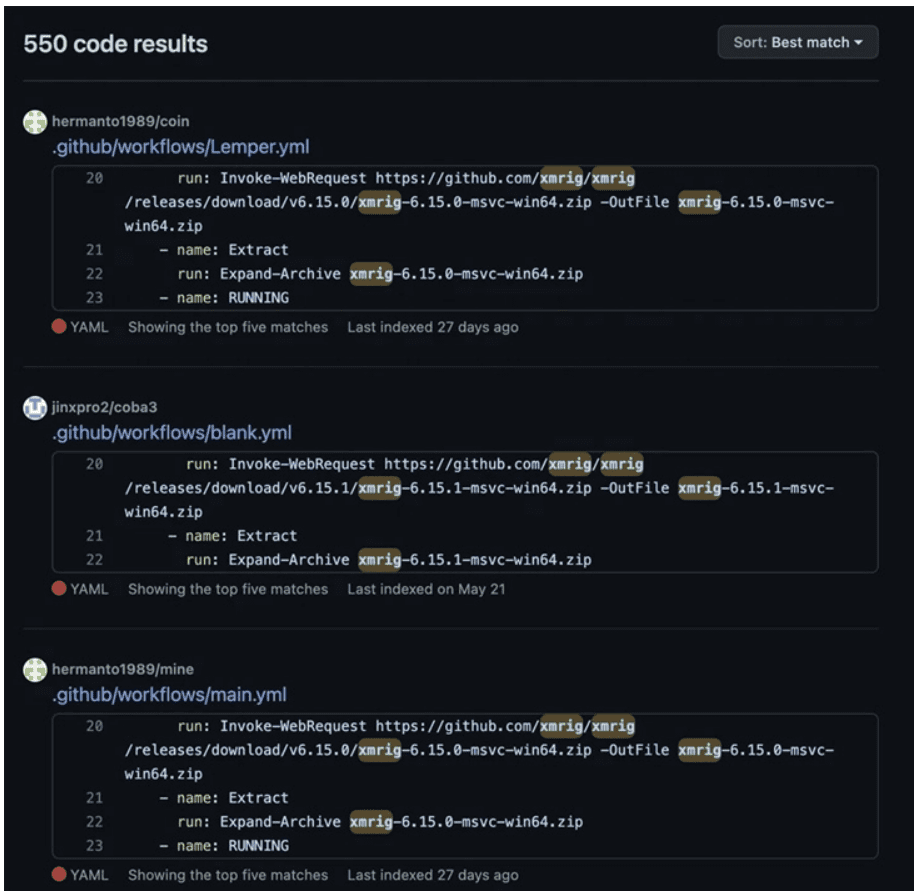Jump to line 22 in main.yml snippet

[x=94, y=822]
